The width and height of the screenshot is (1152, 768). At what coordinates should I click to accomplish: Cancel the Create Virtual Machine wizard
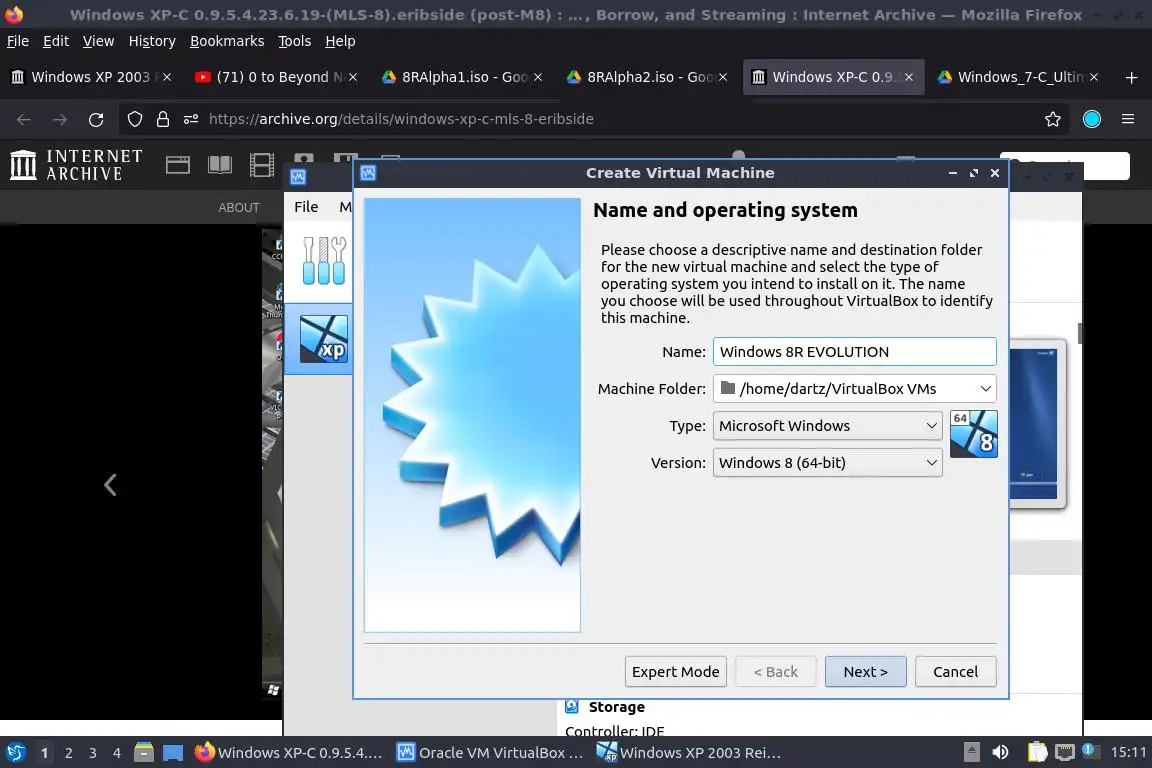pyautogui.click(x=955, y=672)
